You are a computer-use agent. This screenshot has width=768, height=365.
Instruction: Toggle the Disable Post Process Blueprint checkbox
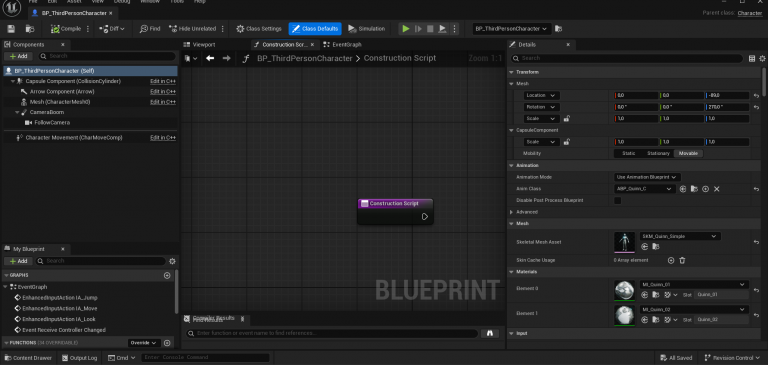tap(618, 200)
